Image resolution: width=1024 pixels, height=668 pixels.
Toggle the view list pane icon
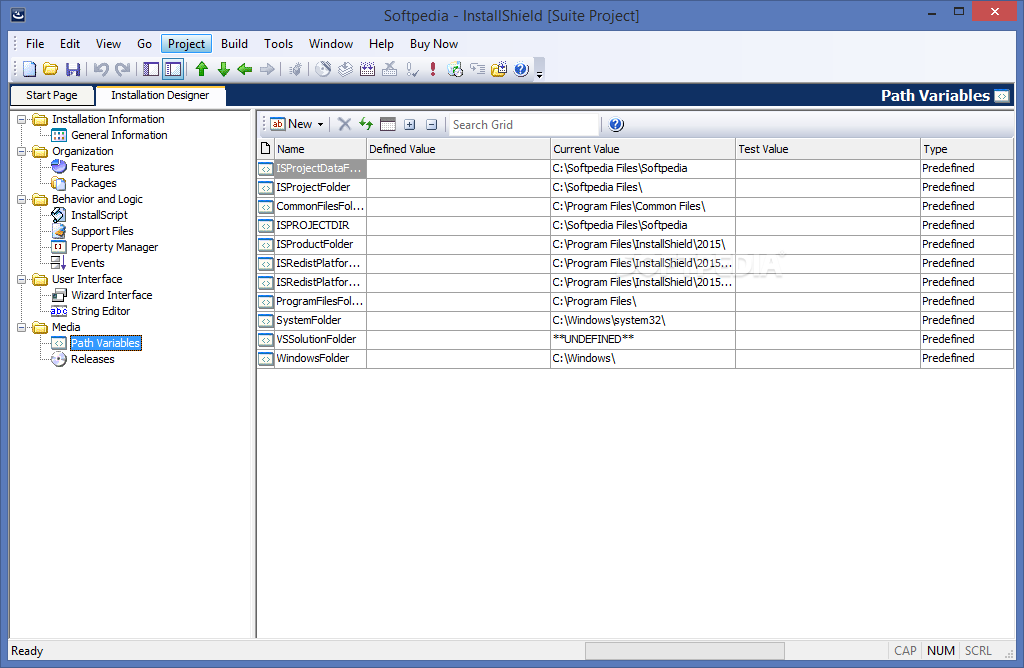pos(151,69)
